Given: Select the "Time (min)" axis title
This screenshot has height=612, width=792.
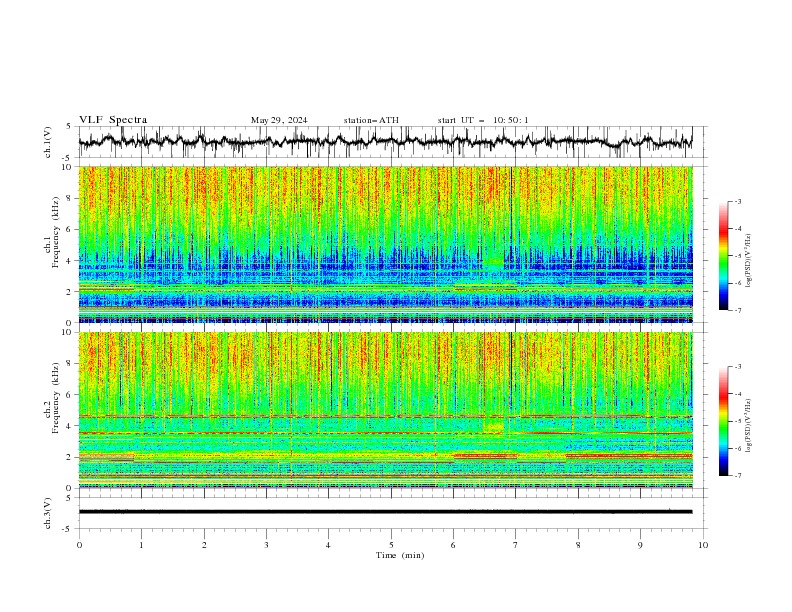Looking at the screenshot, I should pyautogui.click(x=400, y=555).
